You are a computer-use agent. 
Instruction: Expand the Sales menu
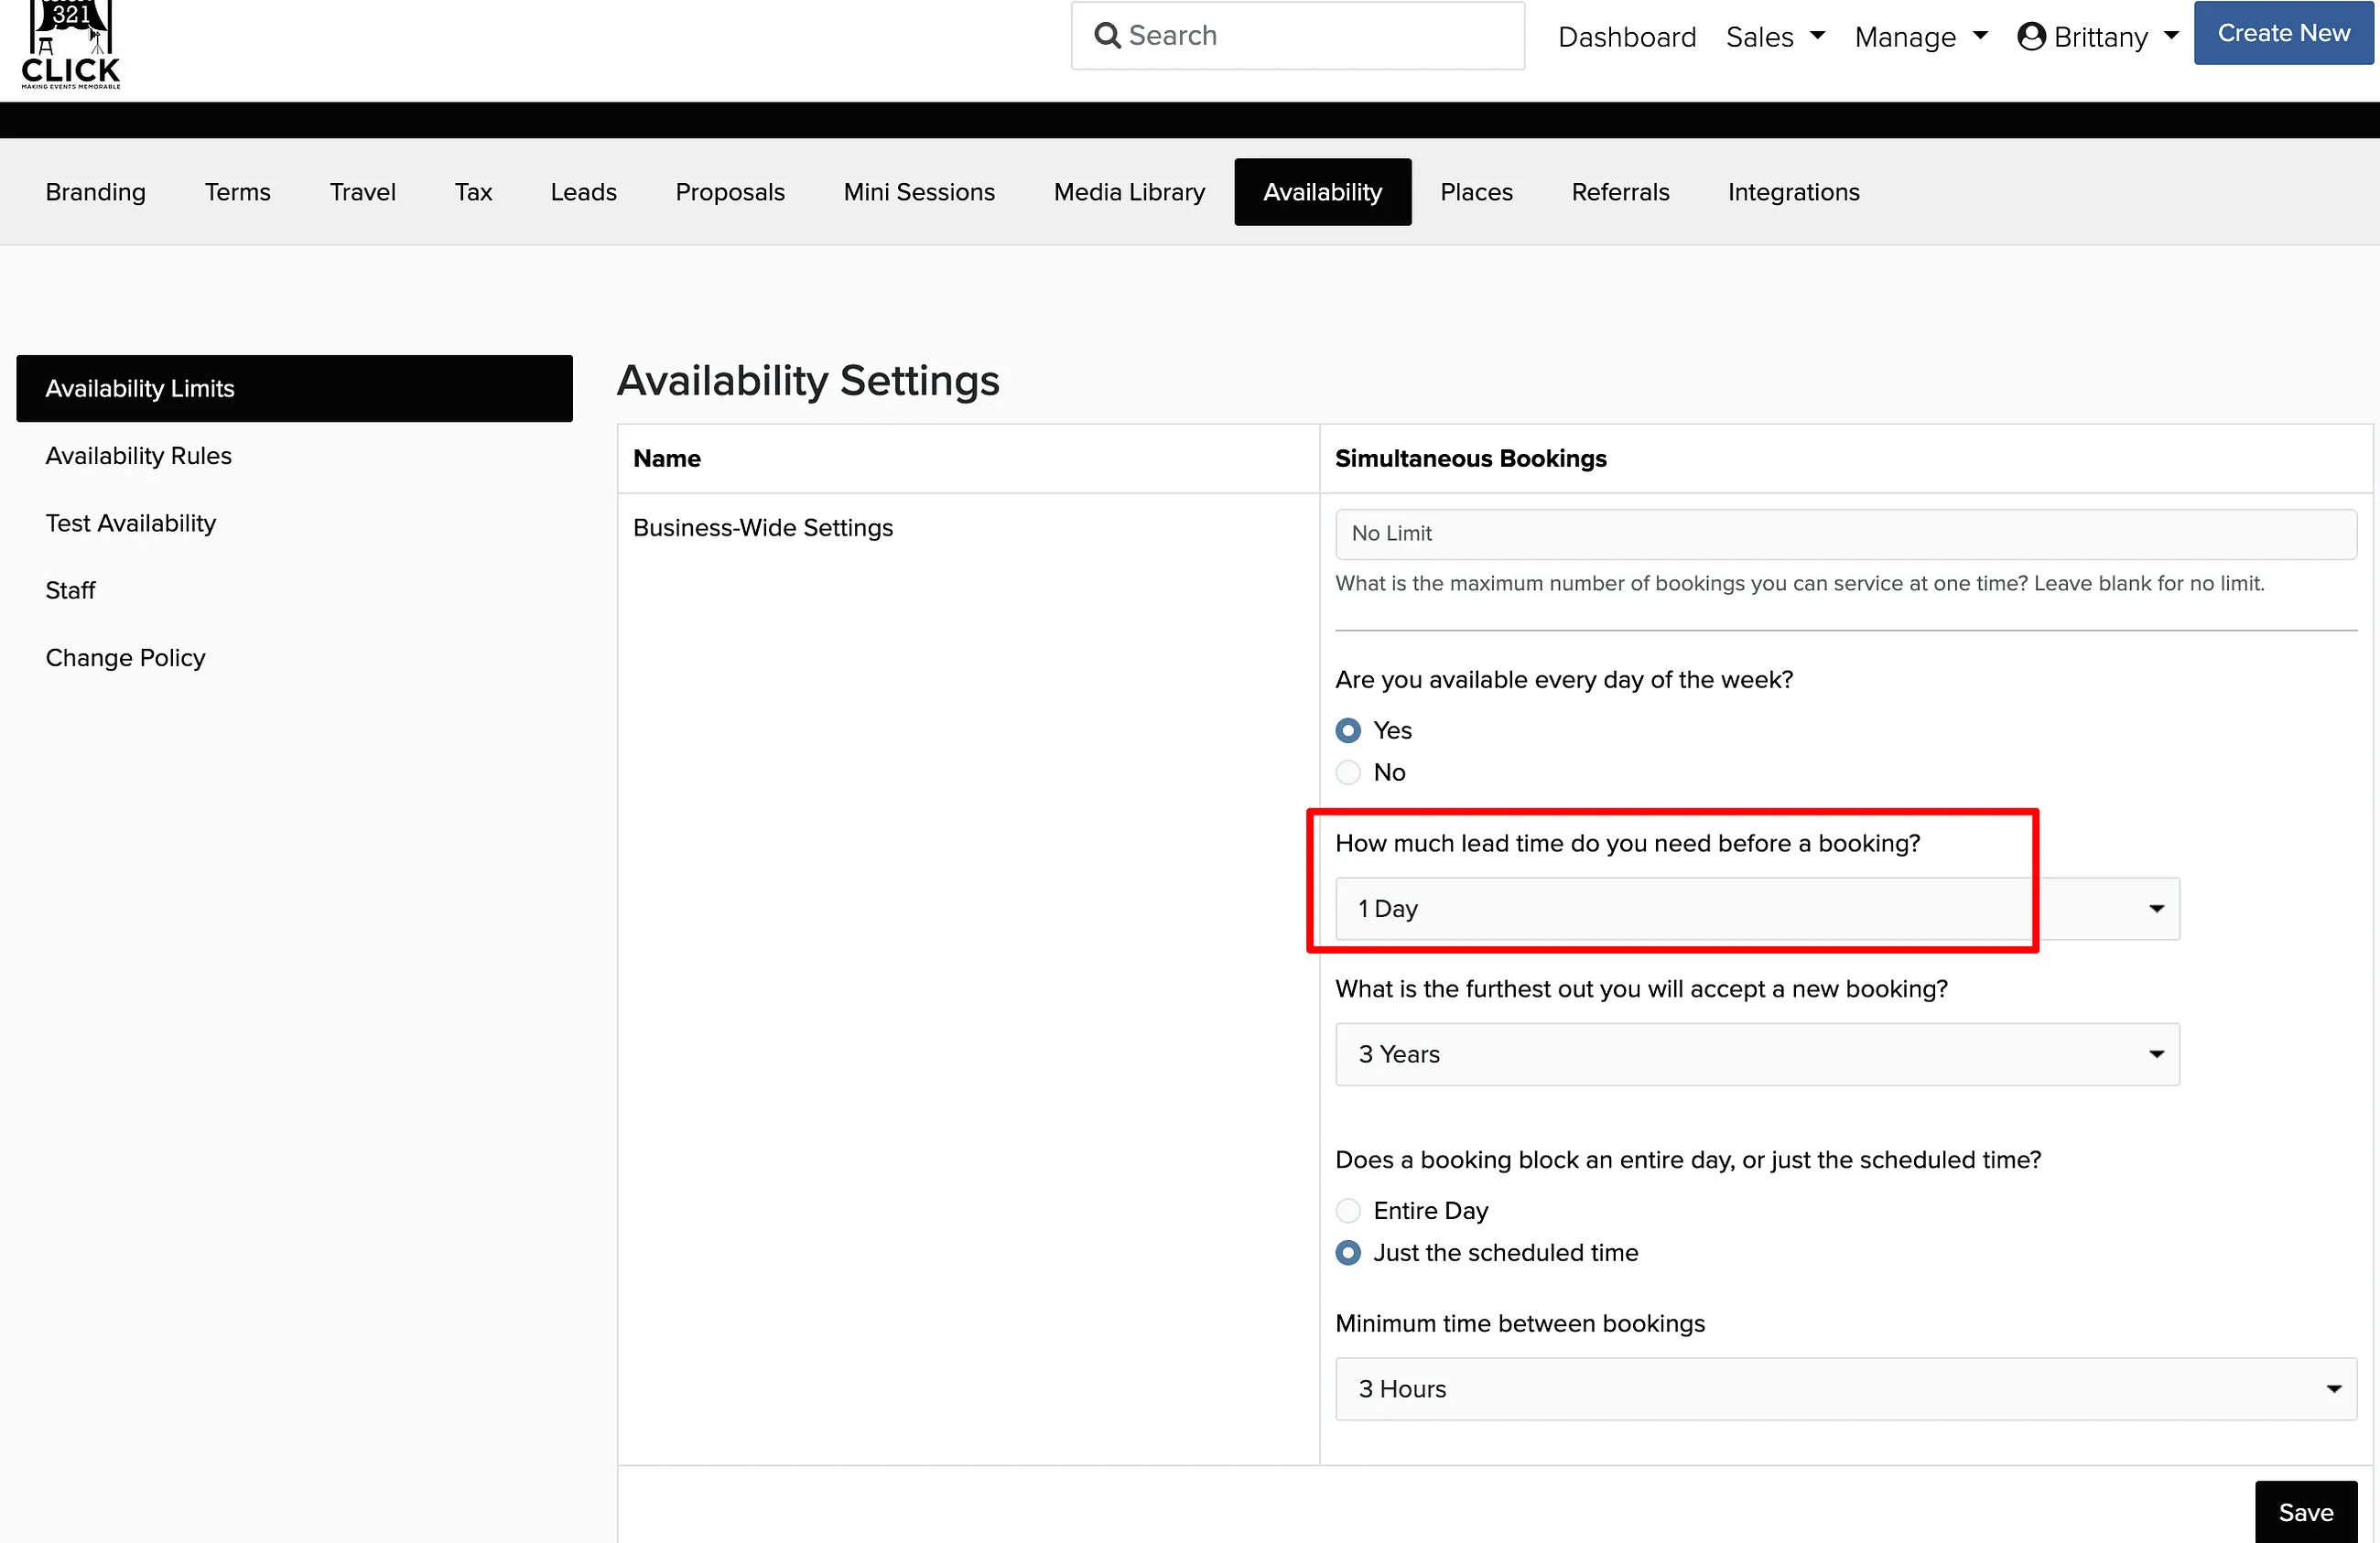click(1775, 37)
